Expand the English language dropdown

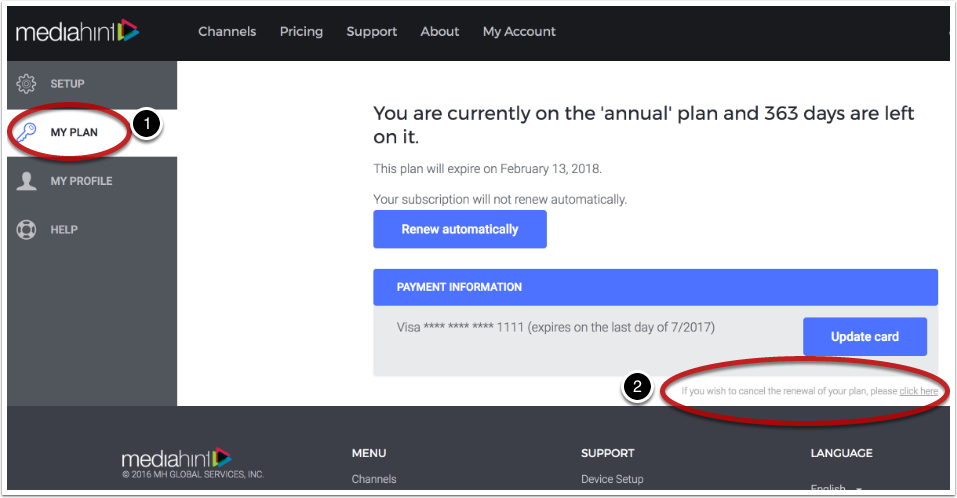836,488
